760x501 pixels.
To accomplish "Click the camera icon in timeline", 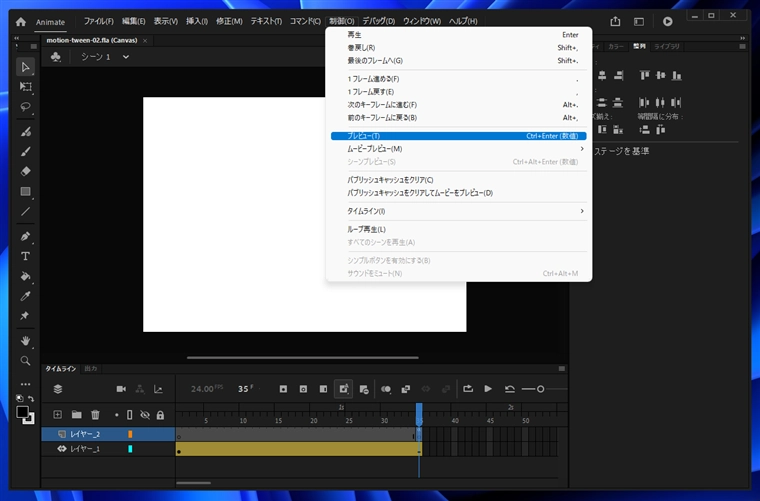I will (x=121, y=389).
